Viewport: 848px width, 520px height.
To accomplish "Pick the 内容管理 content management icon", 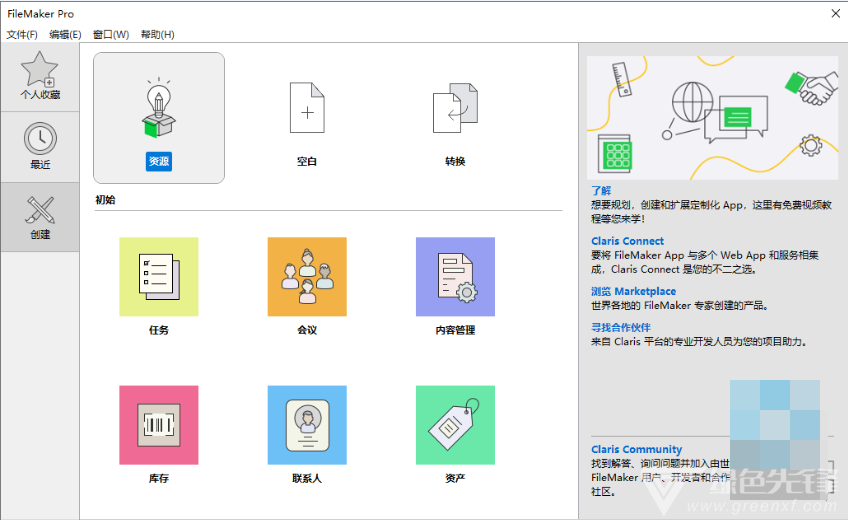I will click(x=455, y=276).
